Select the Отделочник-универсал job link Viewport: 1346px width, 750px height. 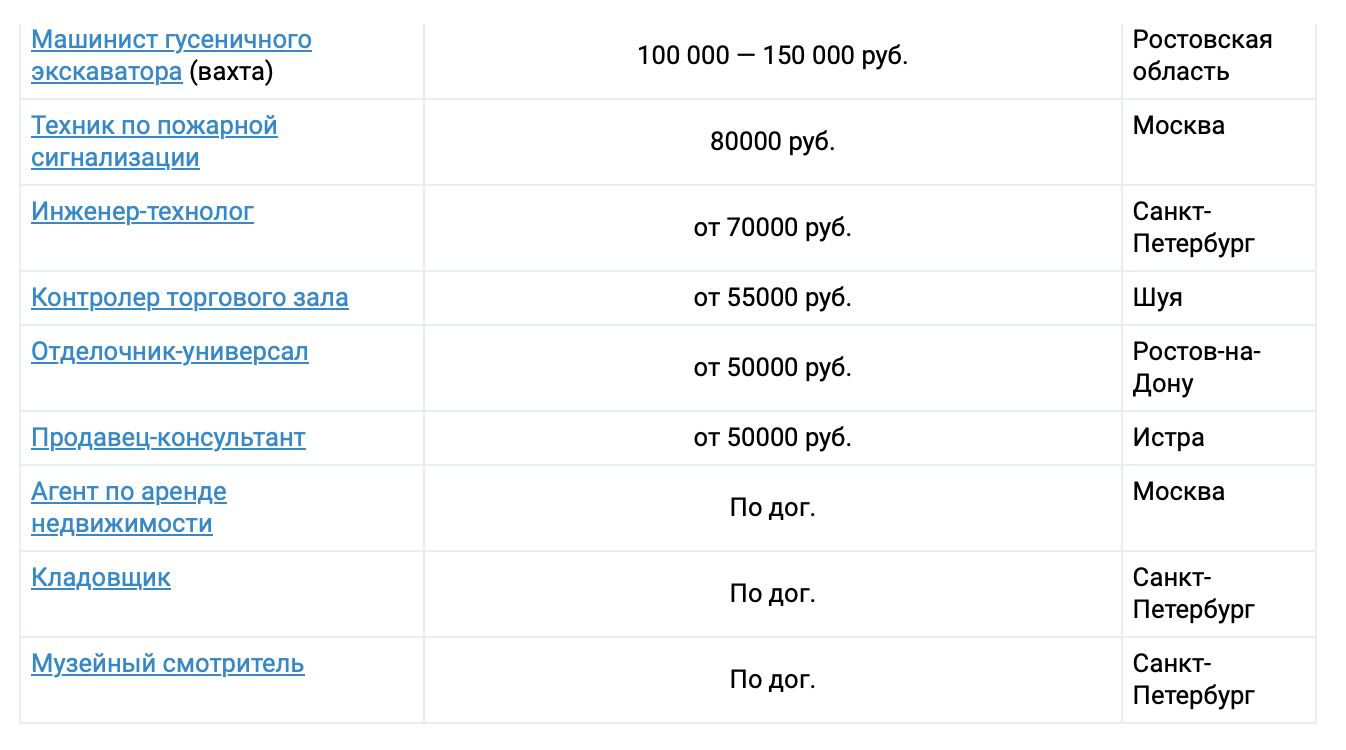tap(170, 352)
